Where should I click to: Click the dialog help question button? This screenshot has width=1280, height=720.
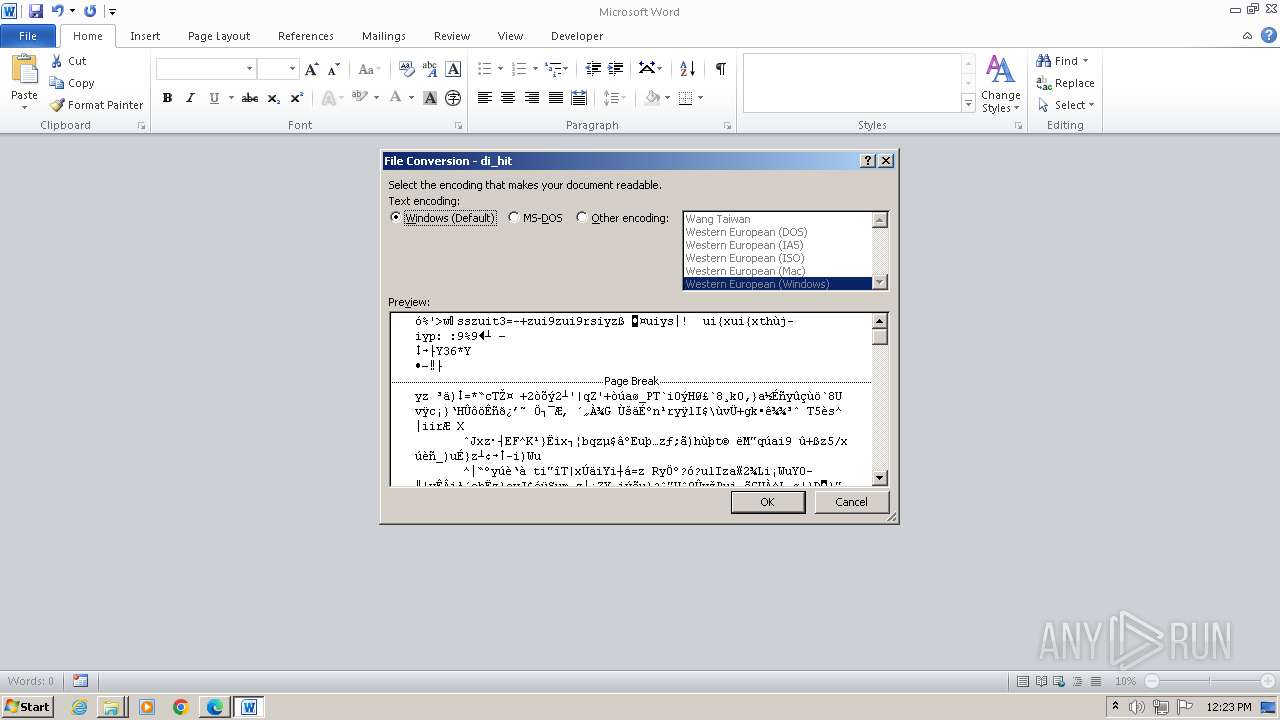(867, 161)
